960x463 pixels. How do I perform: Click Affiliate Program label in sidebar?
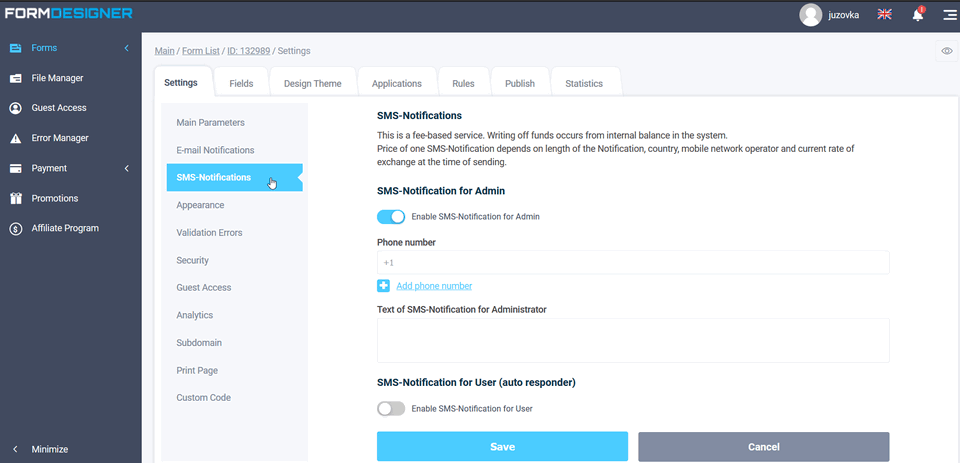(x=66, y=228)
